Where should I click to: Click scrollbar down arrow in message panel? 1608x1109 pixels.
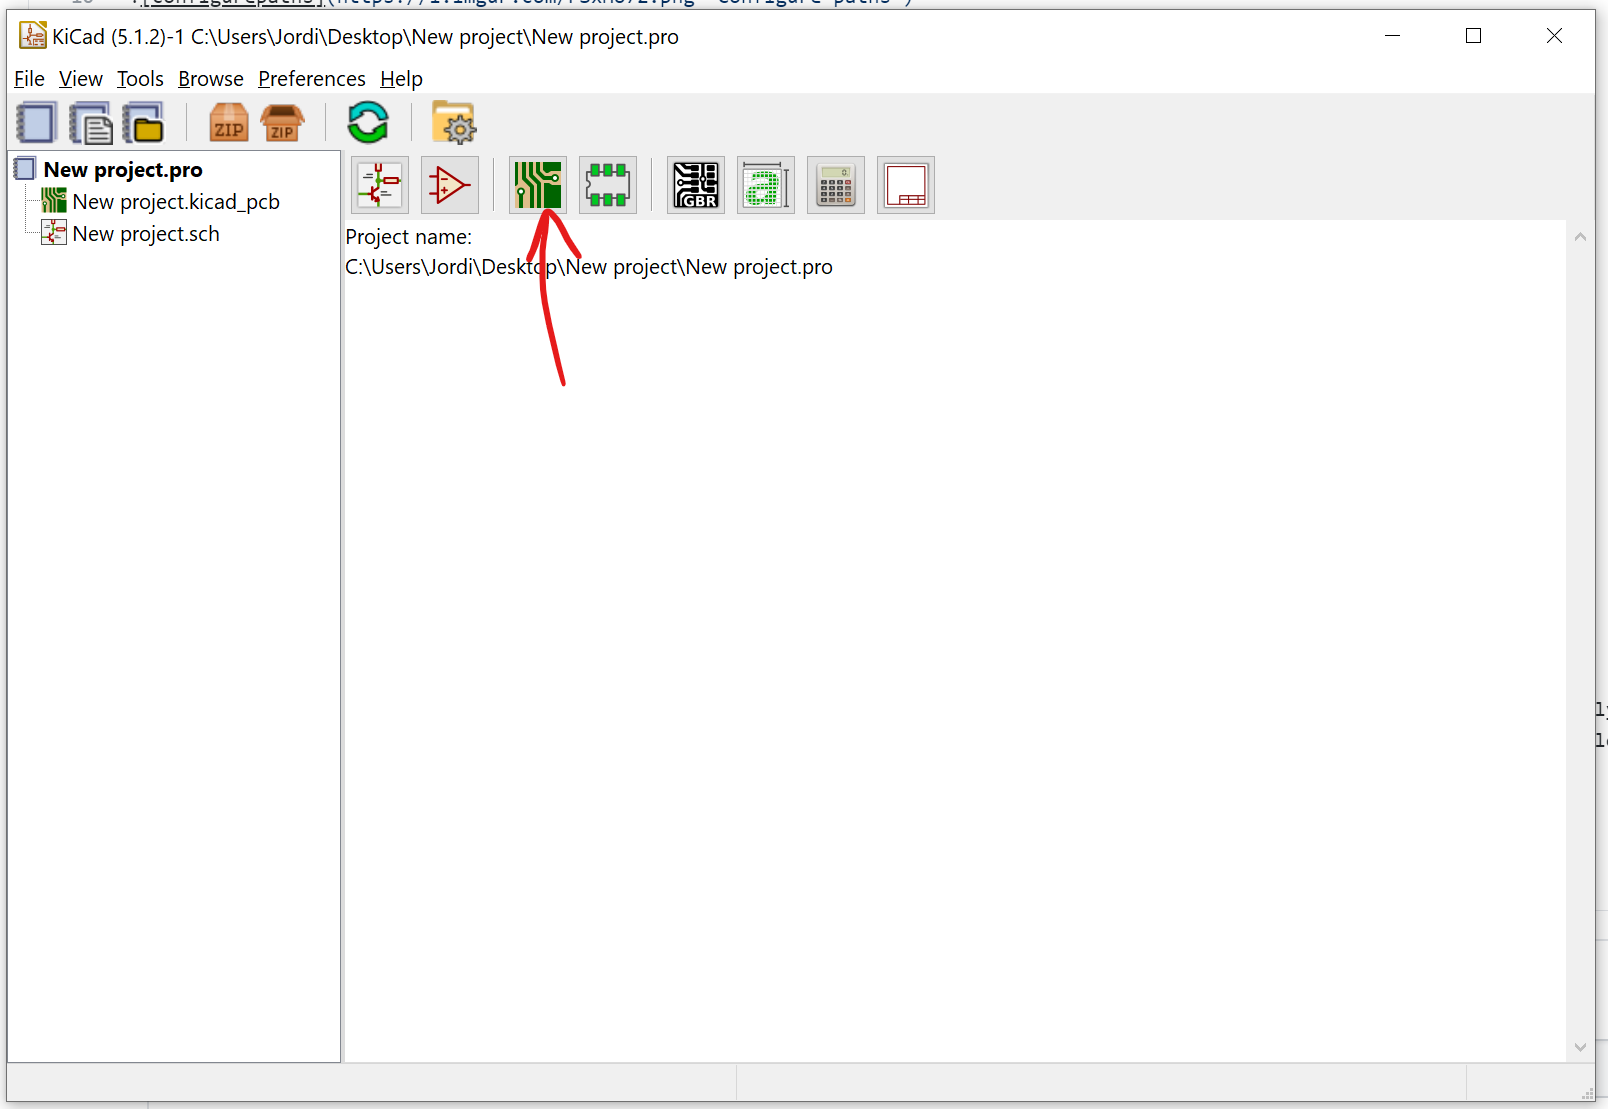1580,1047
